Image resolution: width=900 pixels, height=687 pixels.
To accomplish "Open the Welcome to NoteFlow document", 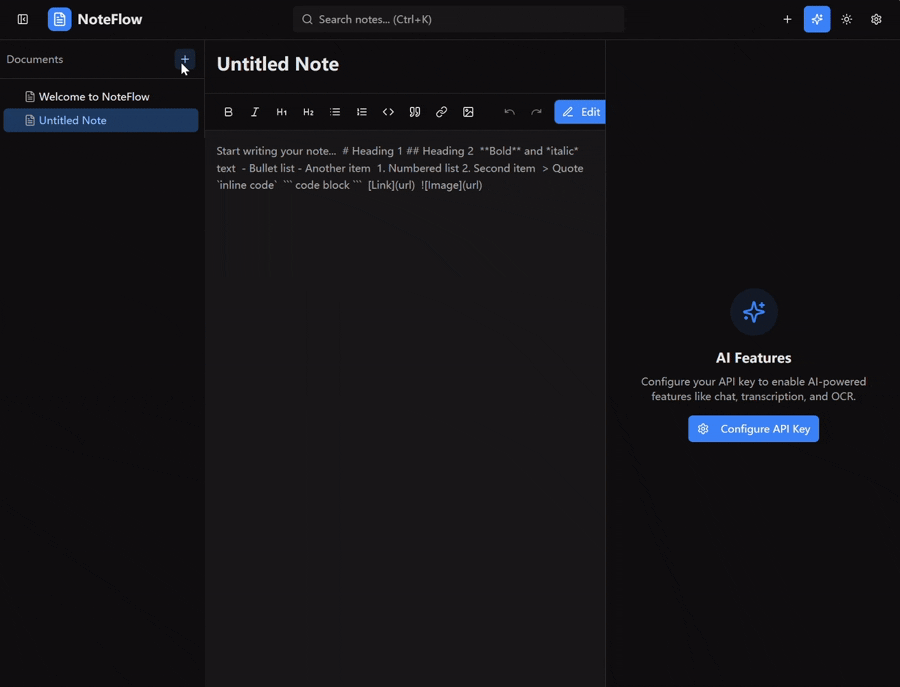I will tap(94, 97).
